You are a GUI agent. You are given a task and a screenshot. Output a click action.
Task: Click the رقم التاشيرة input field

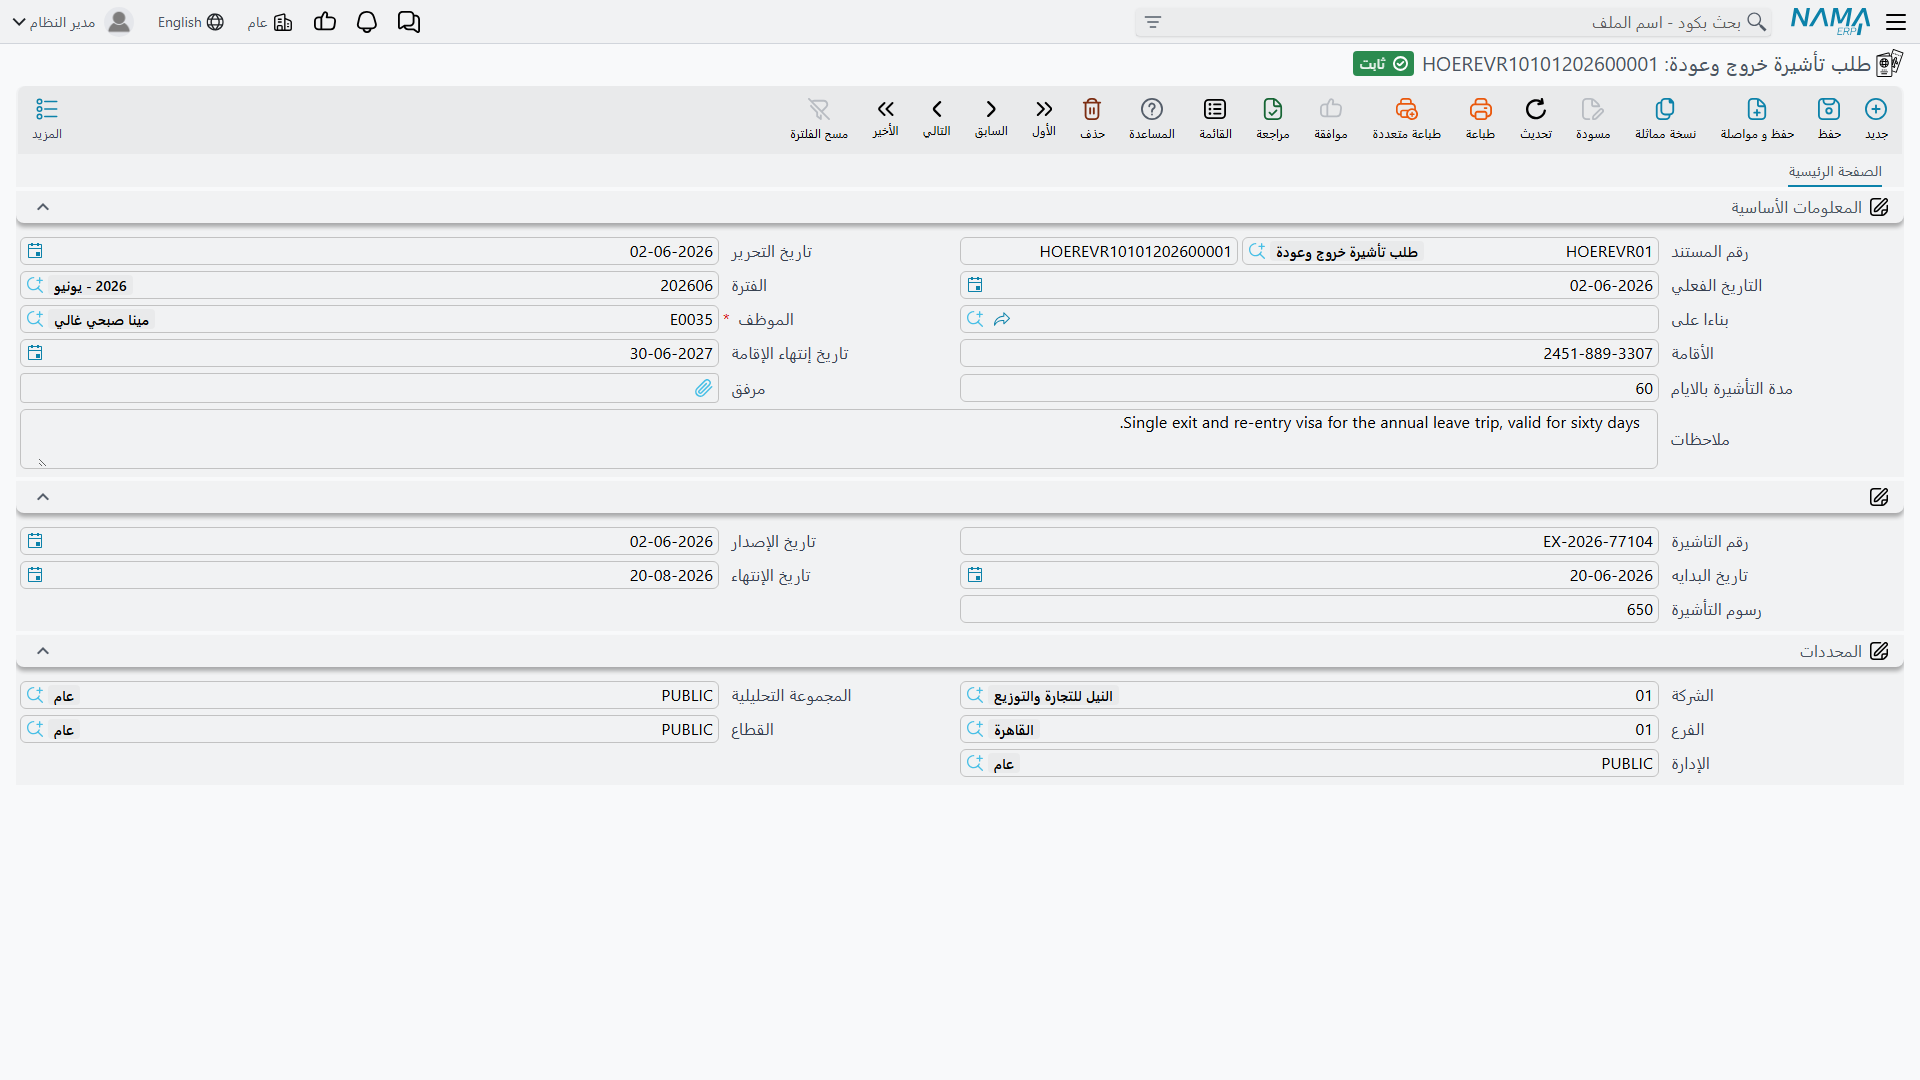pyautogui.click(x=1309, y=541)
